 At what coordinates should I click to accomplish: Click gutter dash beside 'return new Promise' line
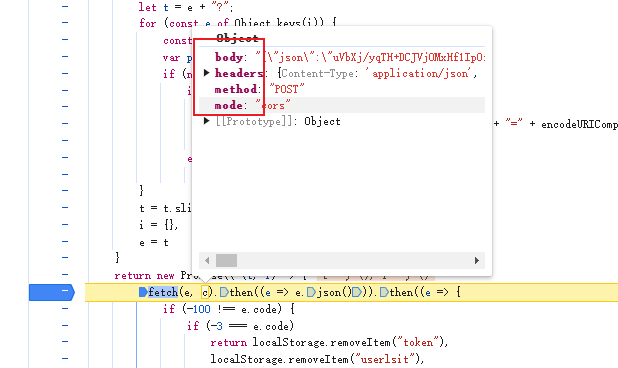65,275
